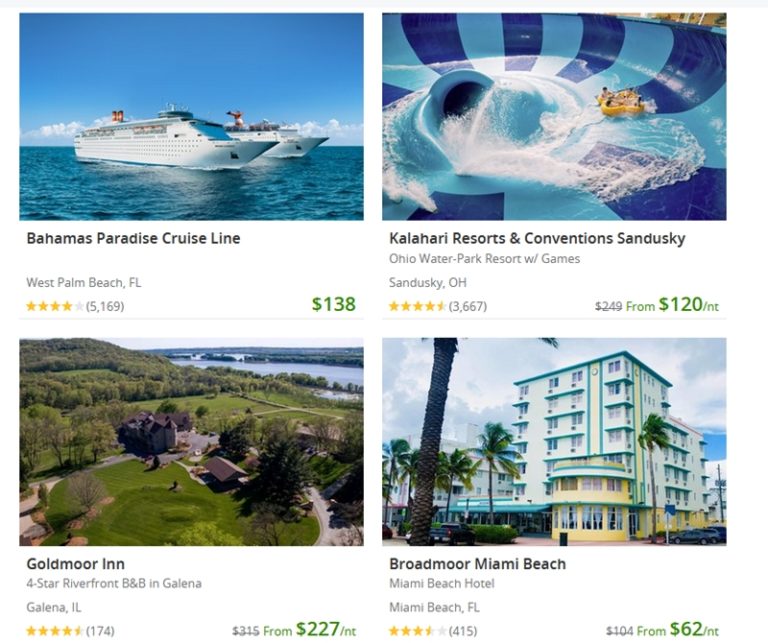Click the Ohio Water-Park Resort w/ Games subtitle
Image resolution: width=768 pixels, height=643 pixels.
(x=484, y=259)
